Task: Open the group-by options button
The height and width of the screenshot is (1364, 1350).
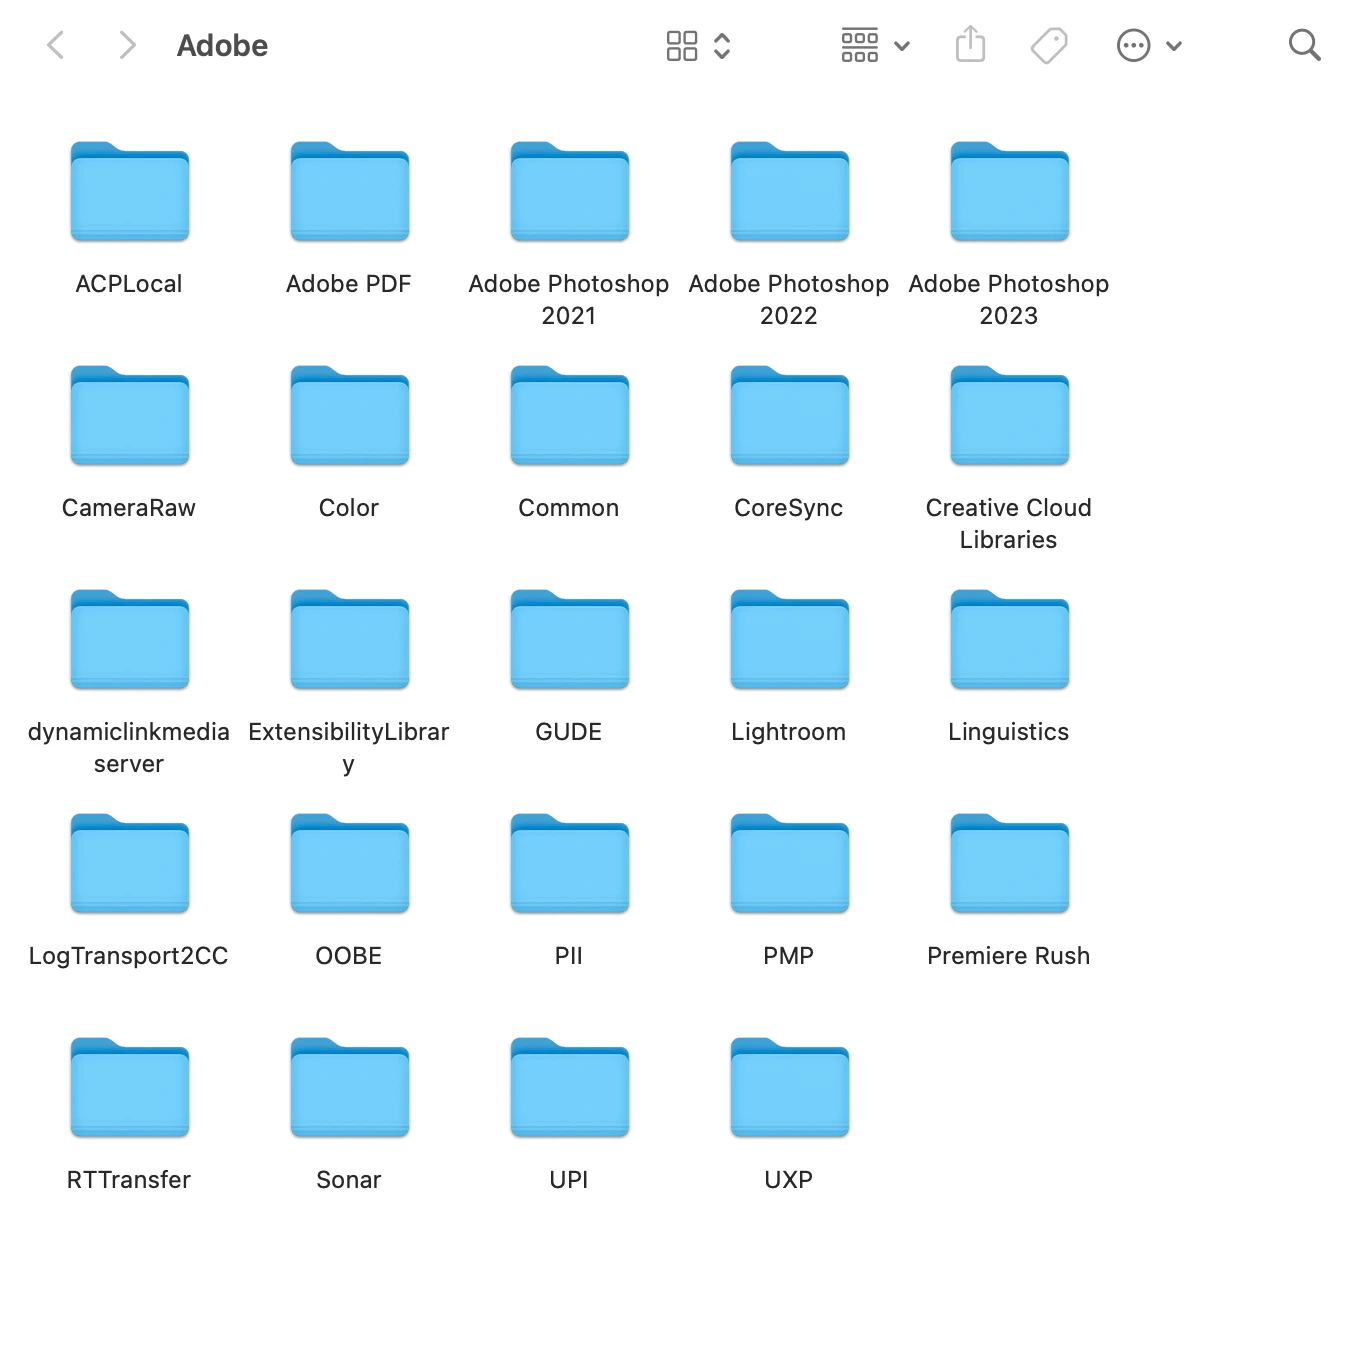Action: (x=860, y=45)
